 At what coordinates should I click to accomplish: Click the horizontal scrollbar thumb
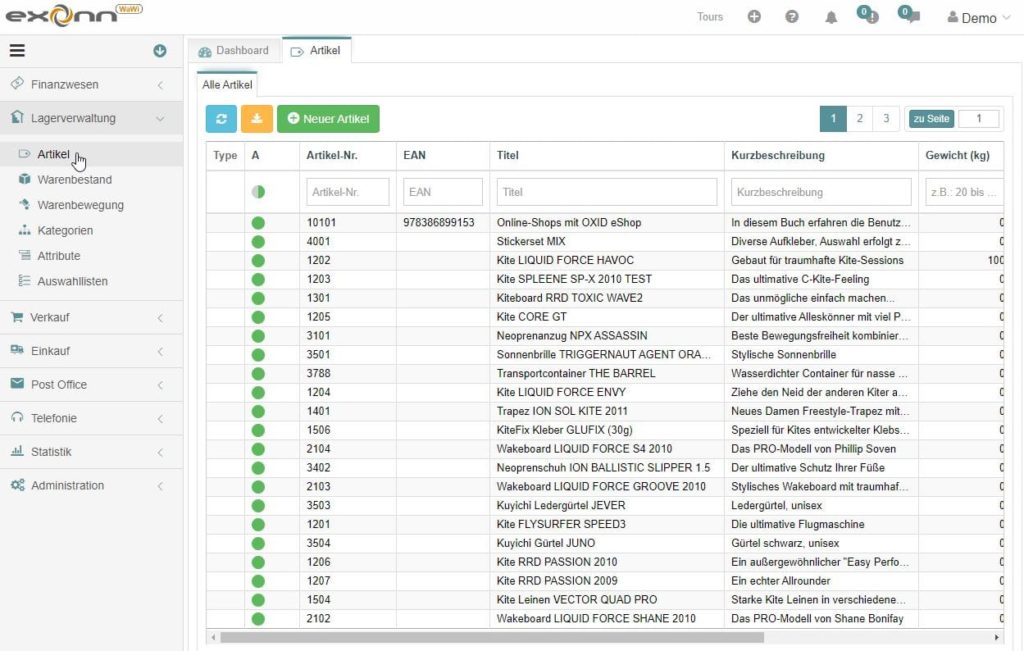(x=492, y=637)
